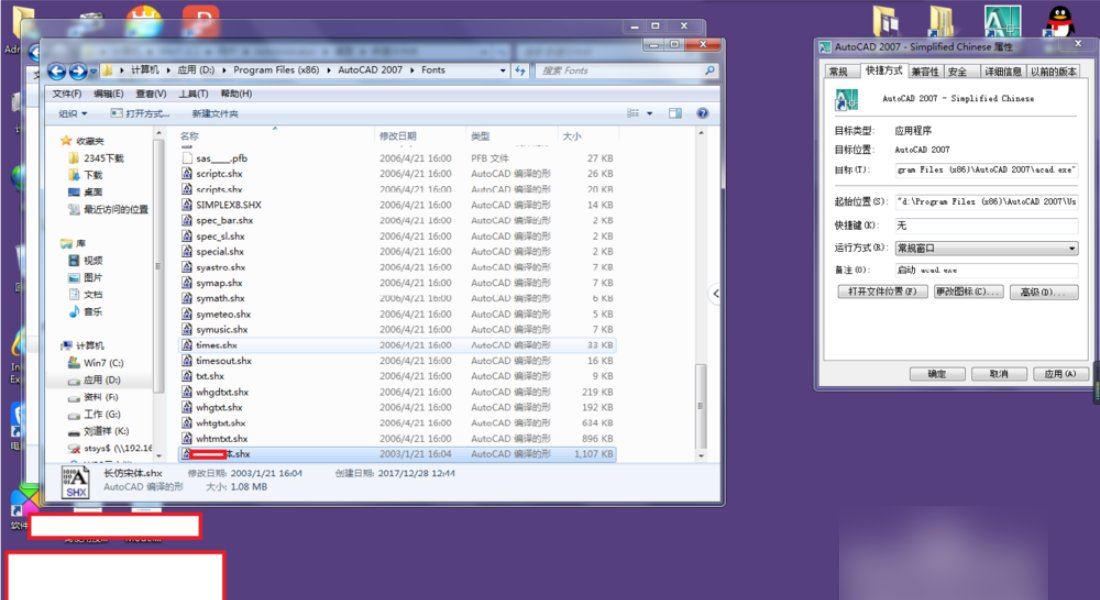Viewport: 1100px width, 600px height.
Task: Click the Explorer back arrow button
Action: pos(56,71)
